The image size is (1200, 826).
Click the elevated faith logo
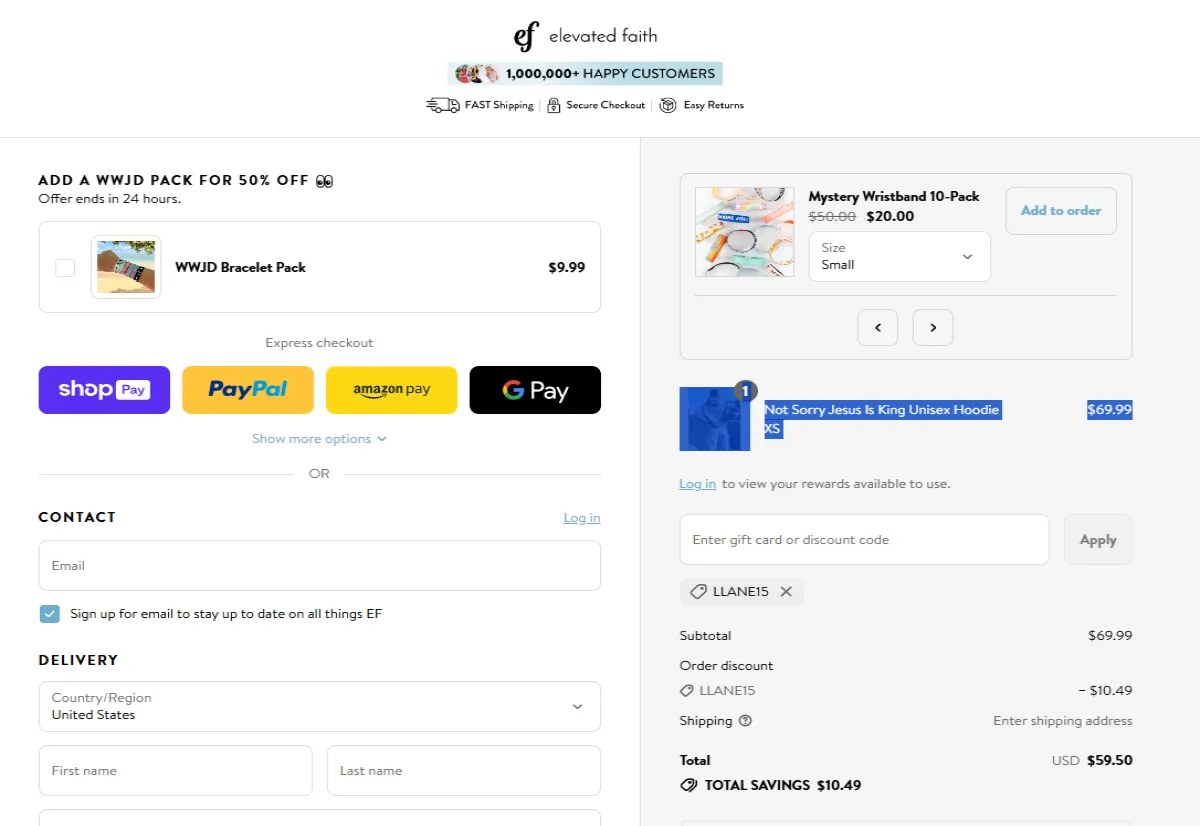(x=585, y=34)
